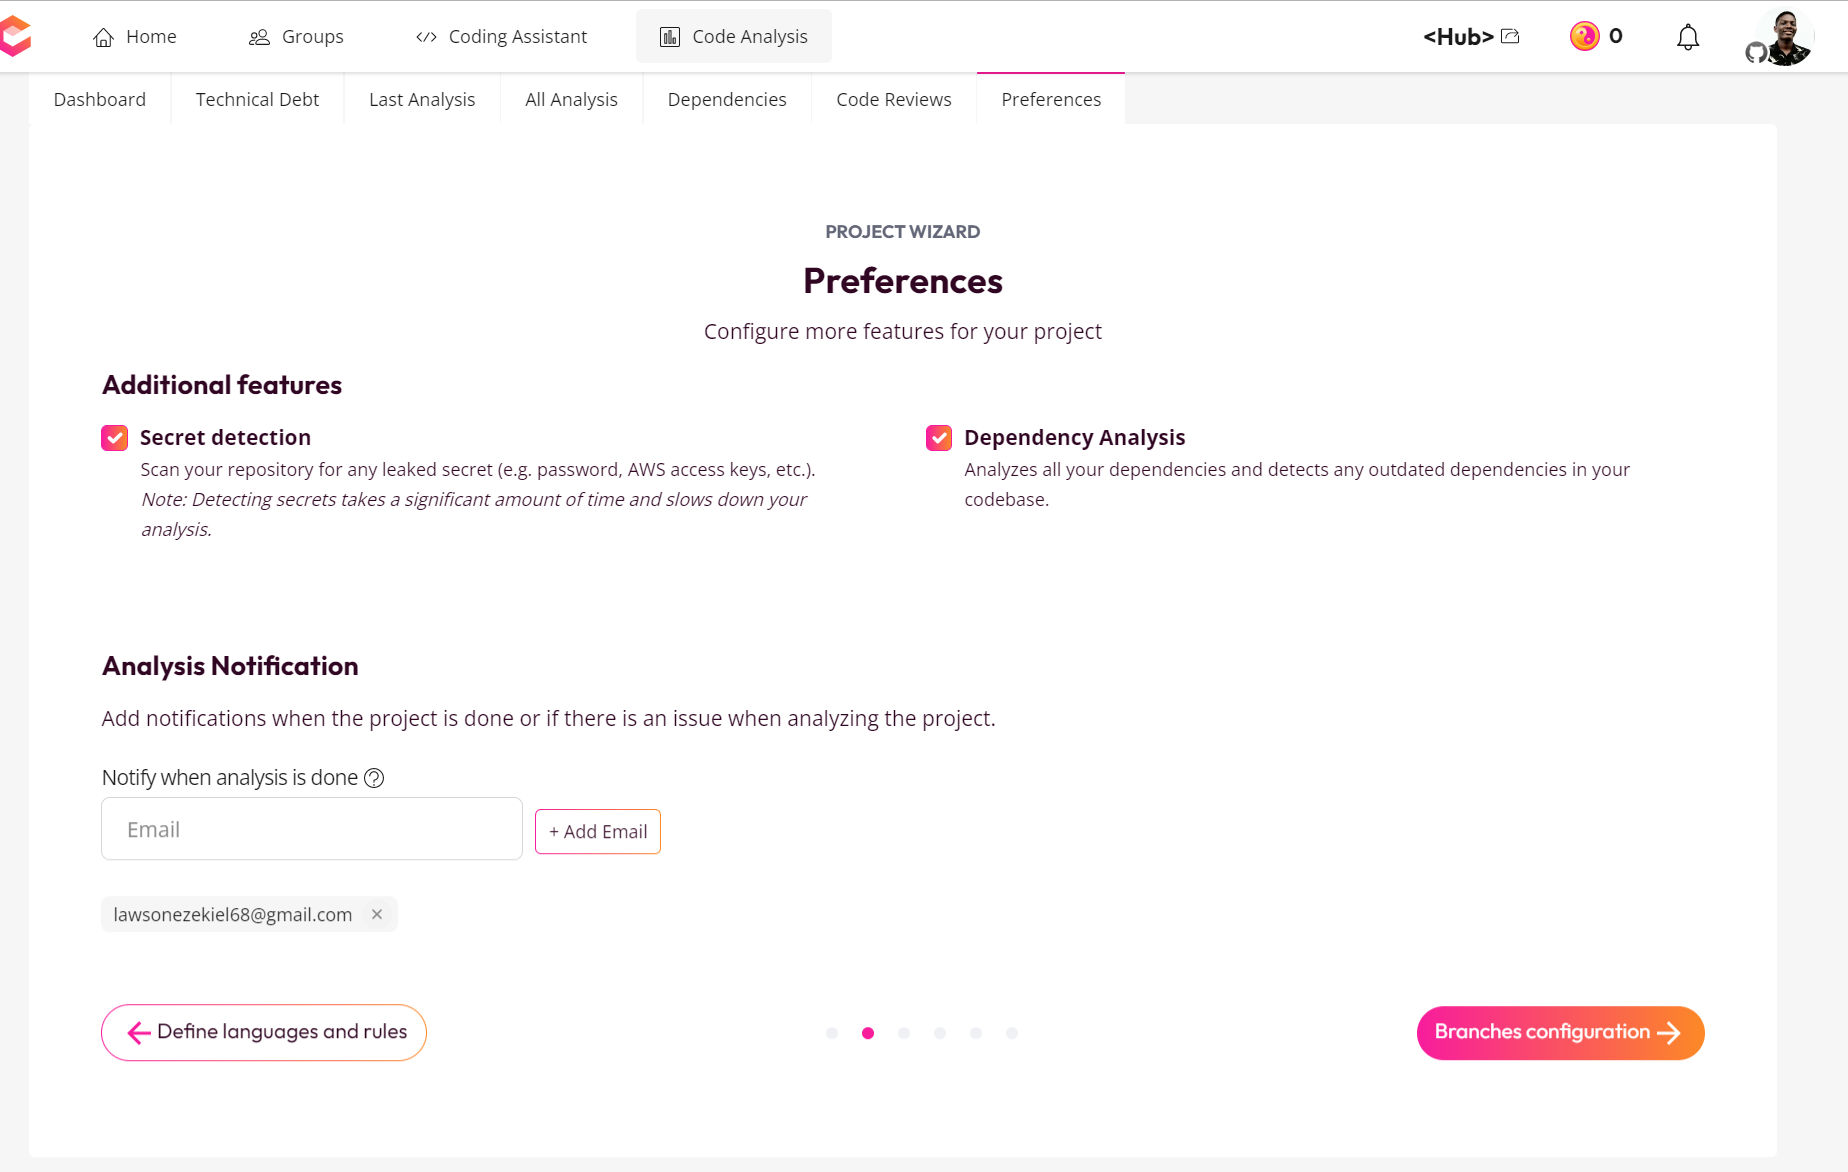
Task: Open the Technical Debt tab
Action: [257, 99]
